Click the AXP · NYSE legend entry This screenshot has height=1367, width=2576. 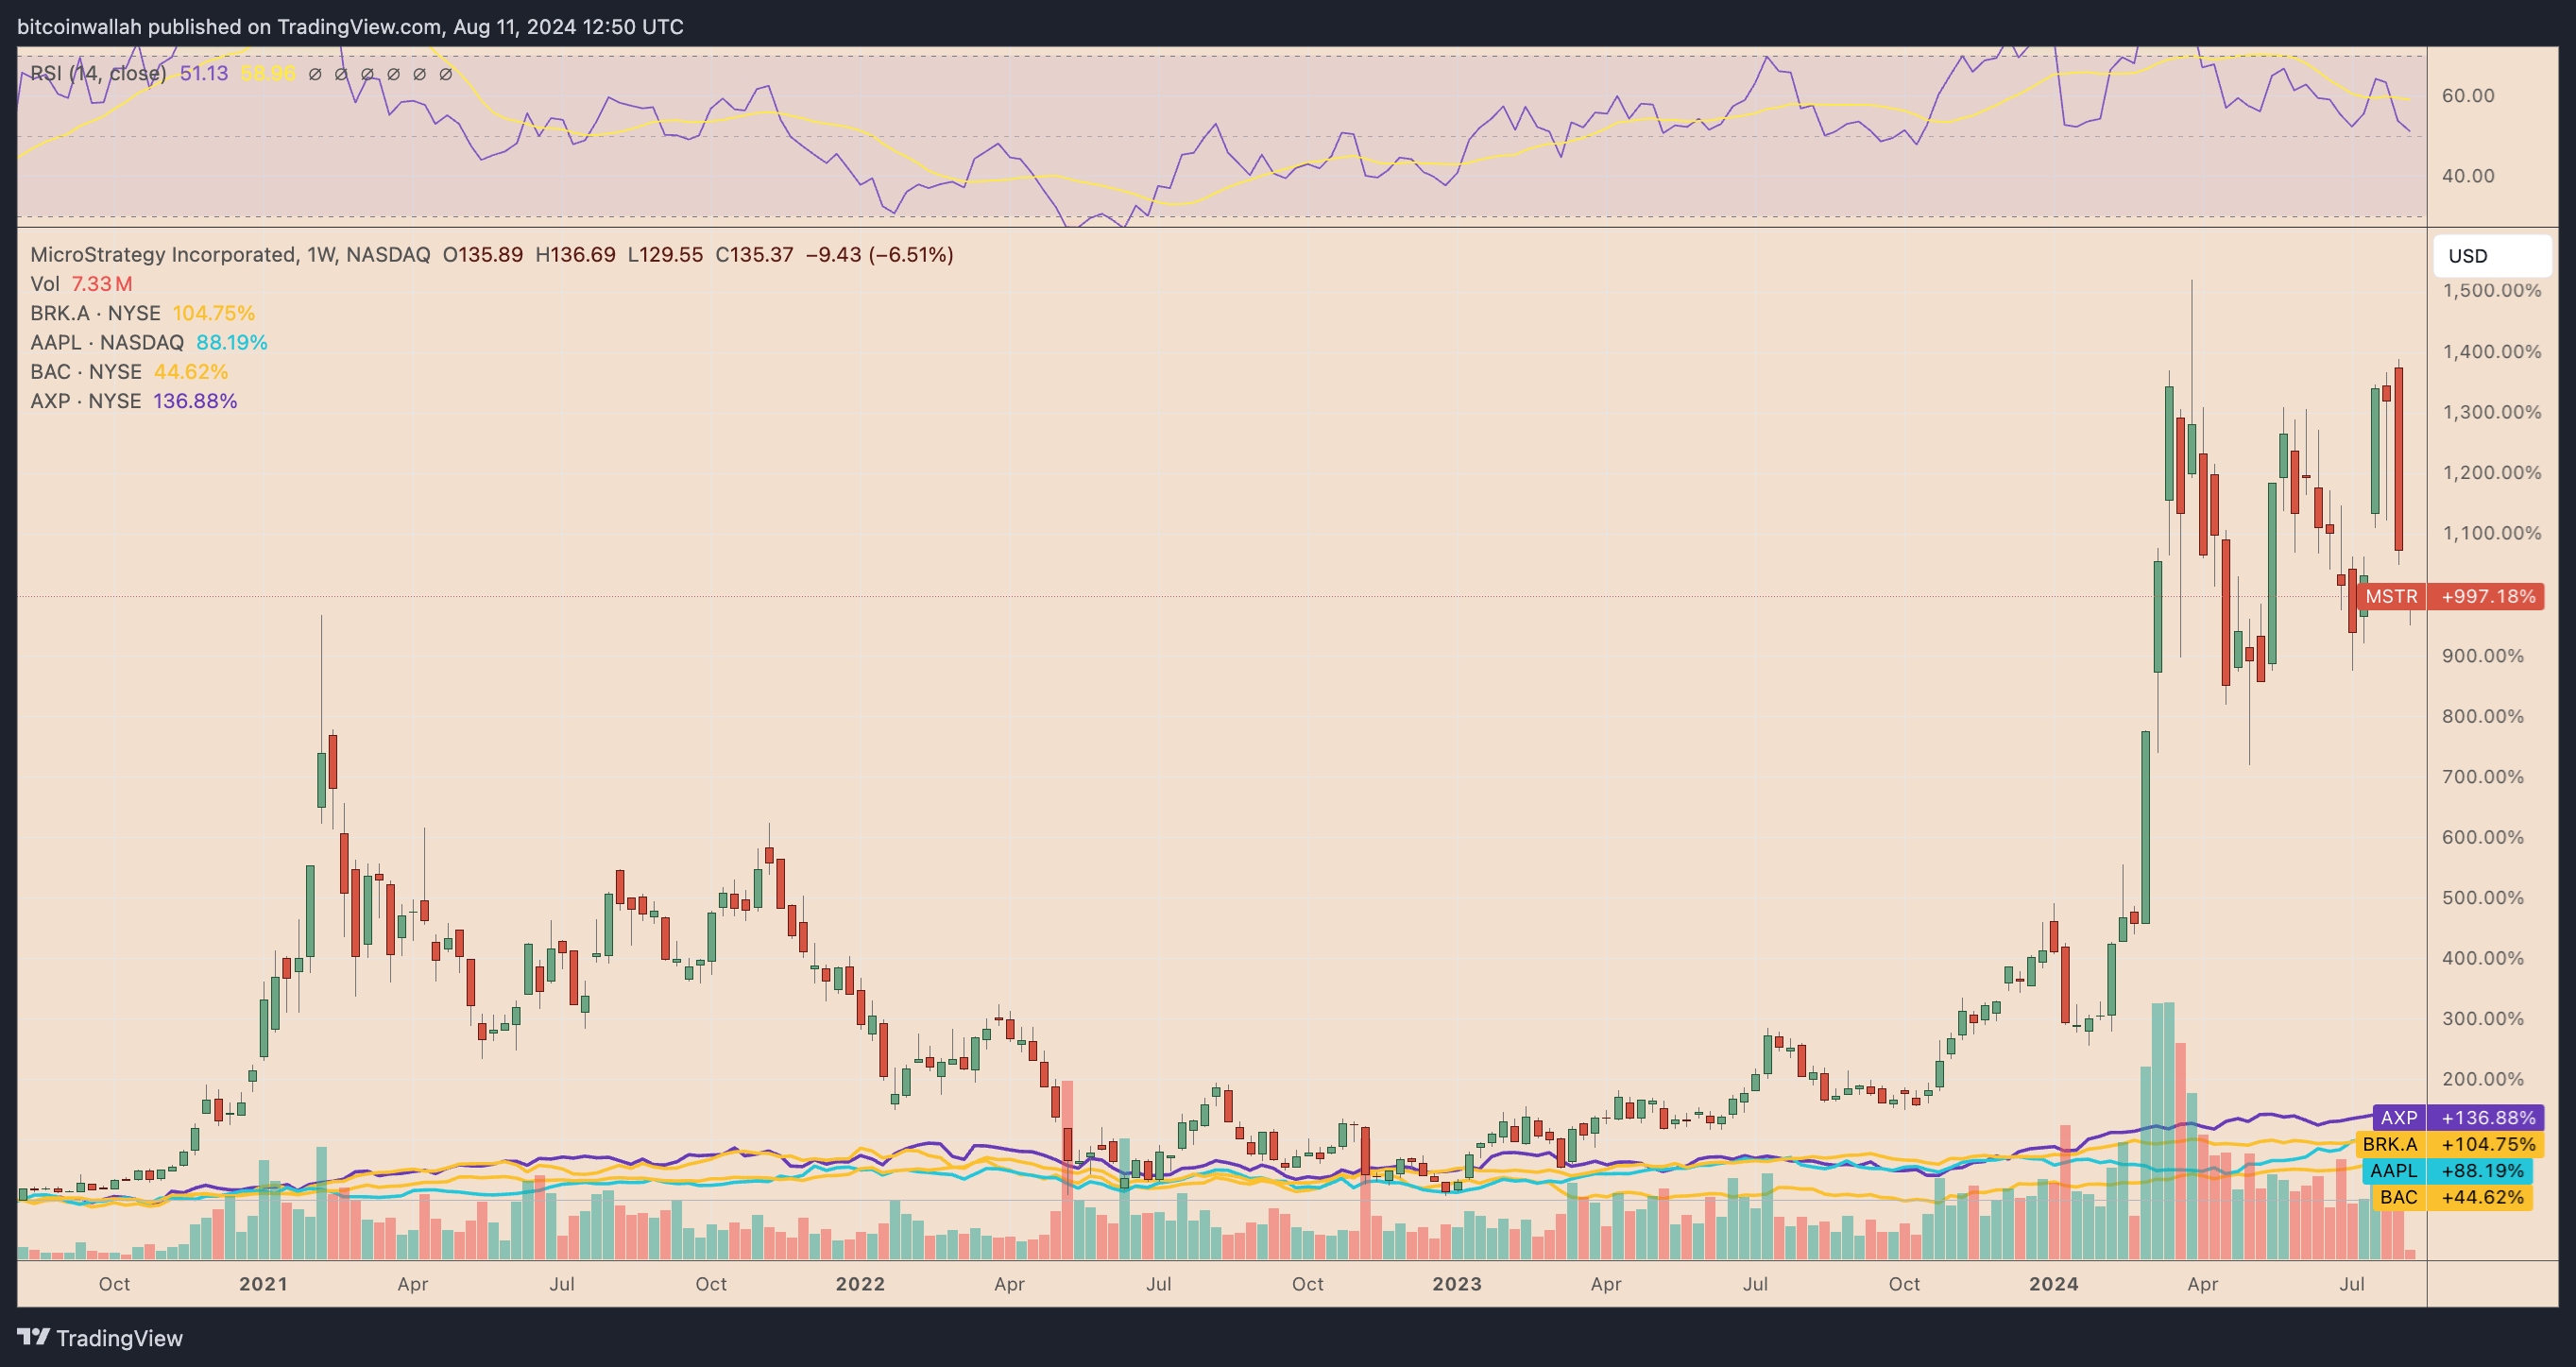[133, 401]
